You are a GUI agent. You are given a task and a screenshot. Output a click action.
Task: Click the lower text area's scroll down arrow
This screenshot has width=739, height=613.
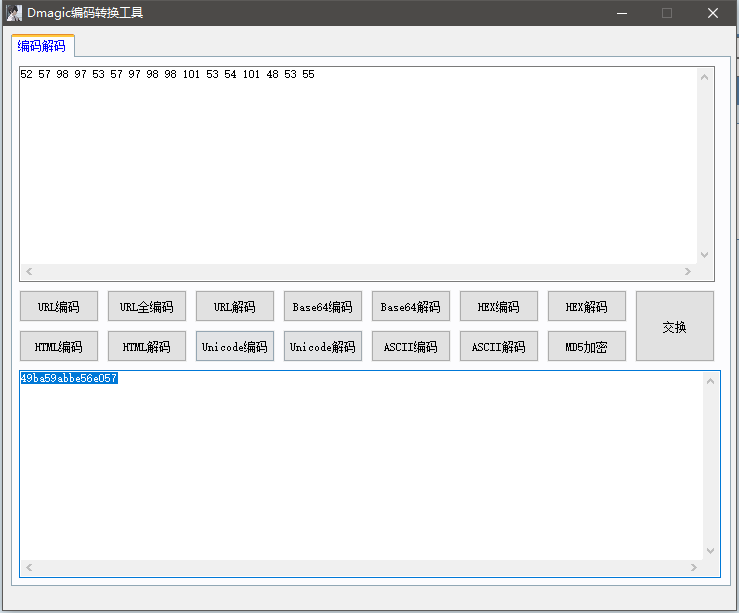click(711, 551)
